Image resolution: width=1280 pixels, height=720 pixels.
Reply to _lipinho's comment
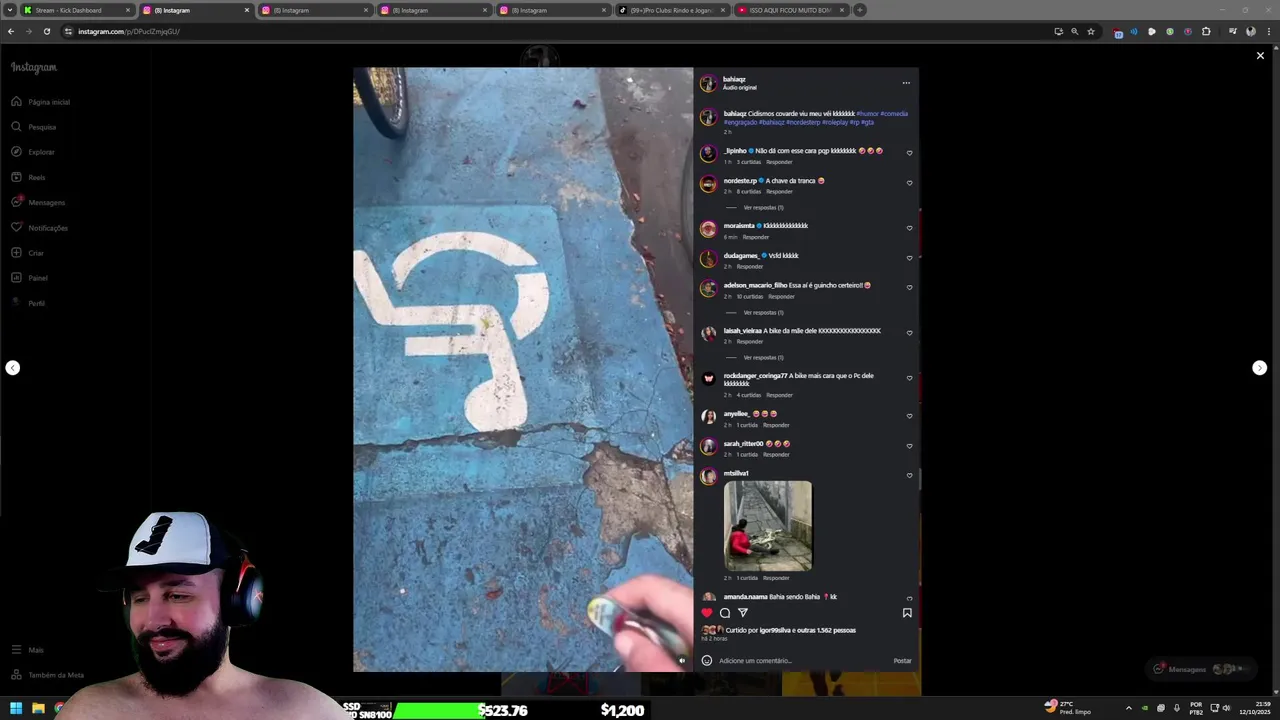coord(779,162)
